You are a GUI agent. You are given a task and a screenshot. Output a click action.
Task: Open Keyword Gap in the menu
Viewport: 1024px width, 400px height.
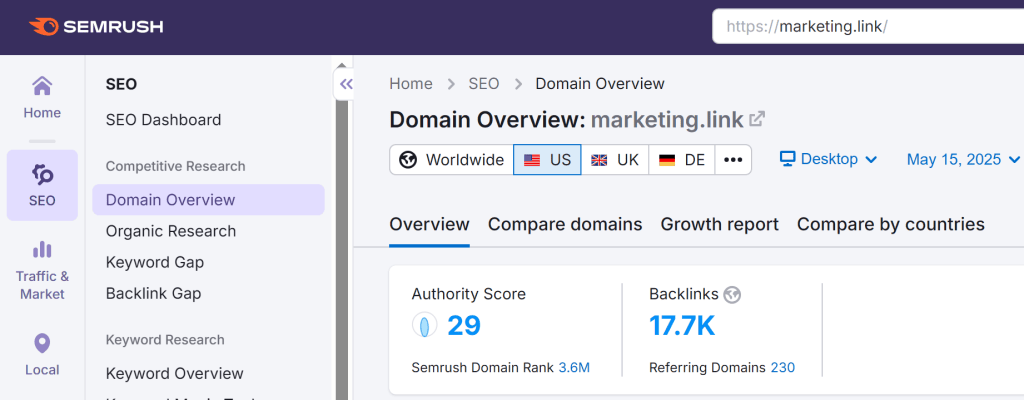pyautogui.click(x=155, y=262)
